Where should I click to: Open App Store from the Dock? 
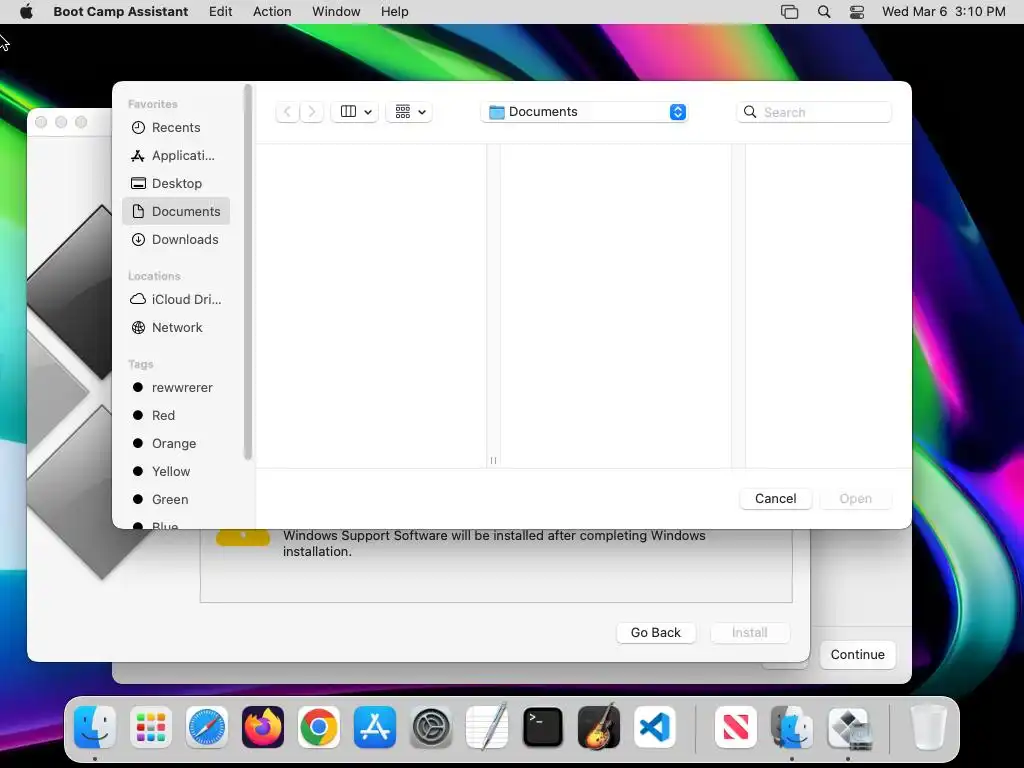pyautogui.click(x=375, y=727)
